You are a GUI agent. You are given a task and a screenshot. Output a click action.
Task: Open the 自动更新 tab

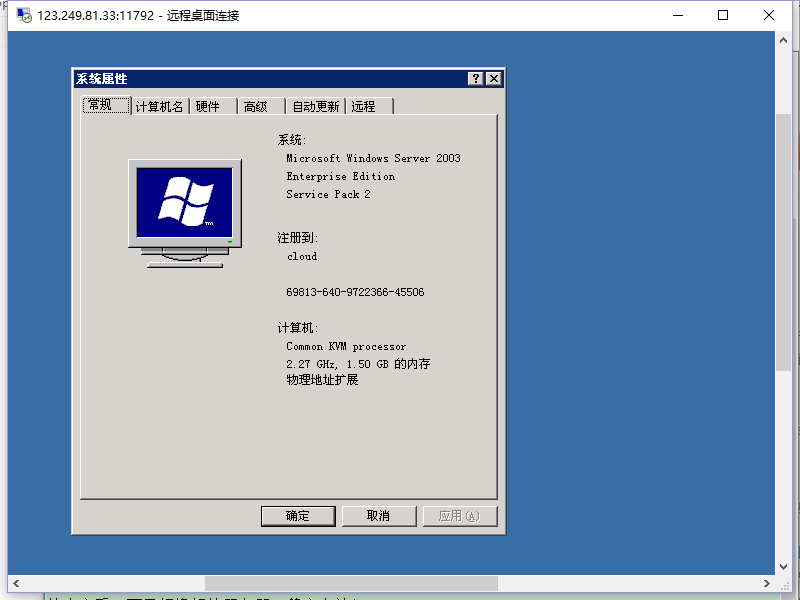click(x=316, y=107)
